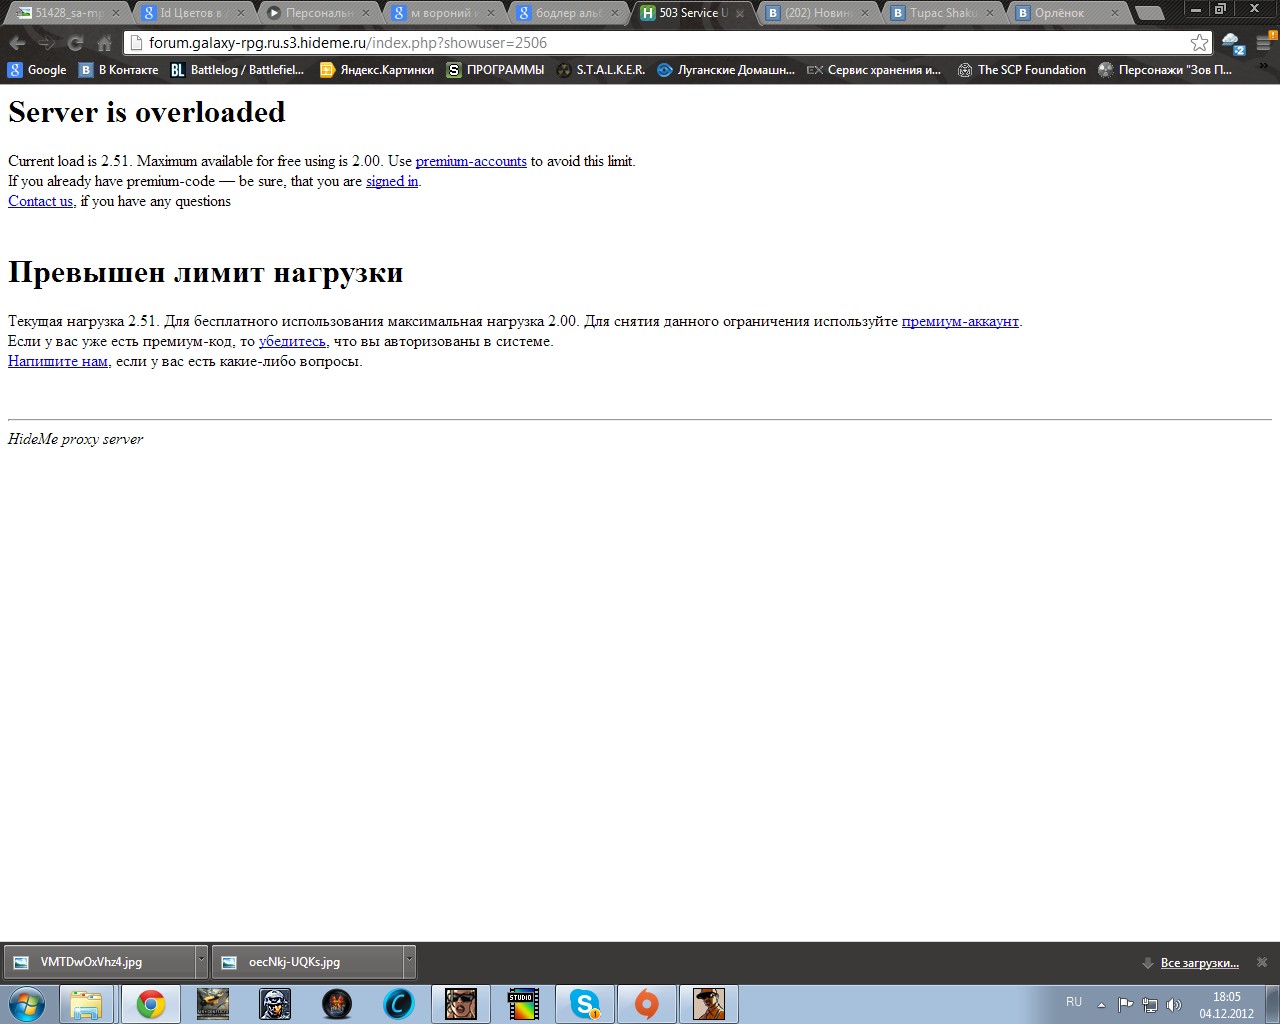1280x1024 pixels.
Task: Open the Battlelog / Battlefield bookmark
Action: click(x=238, y=70)
